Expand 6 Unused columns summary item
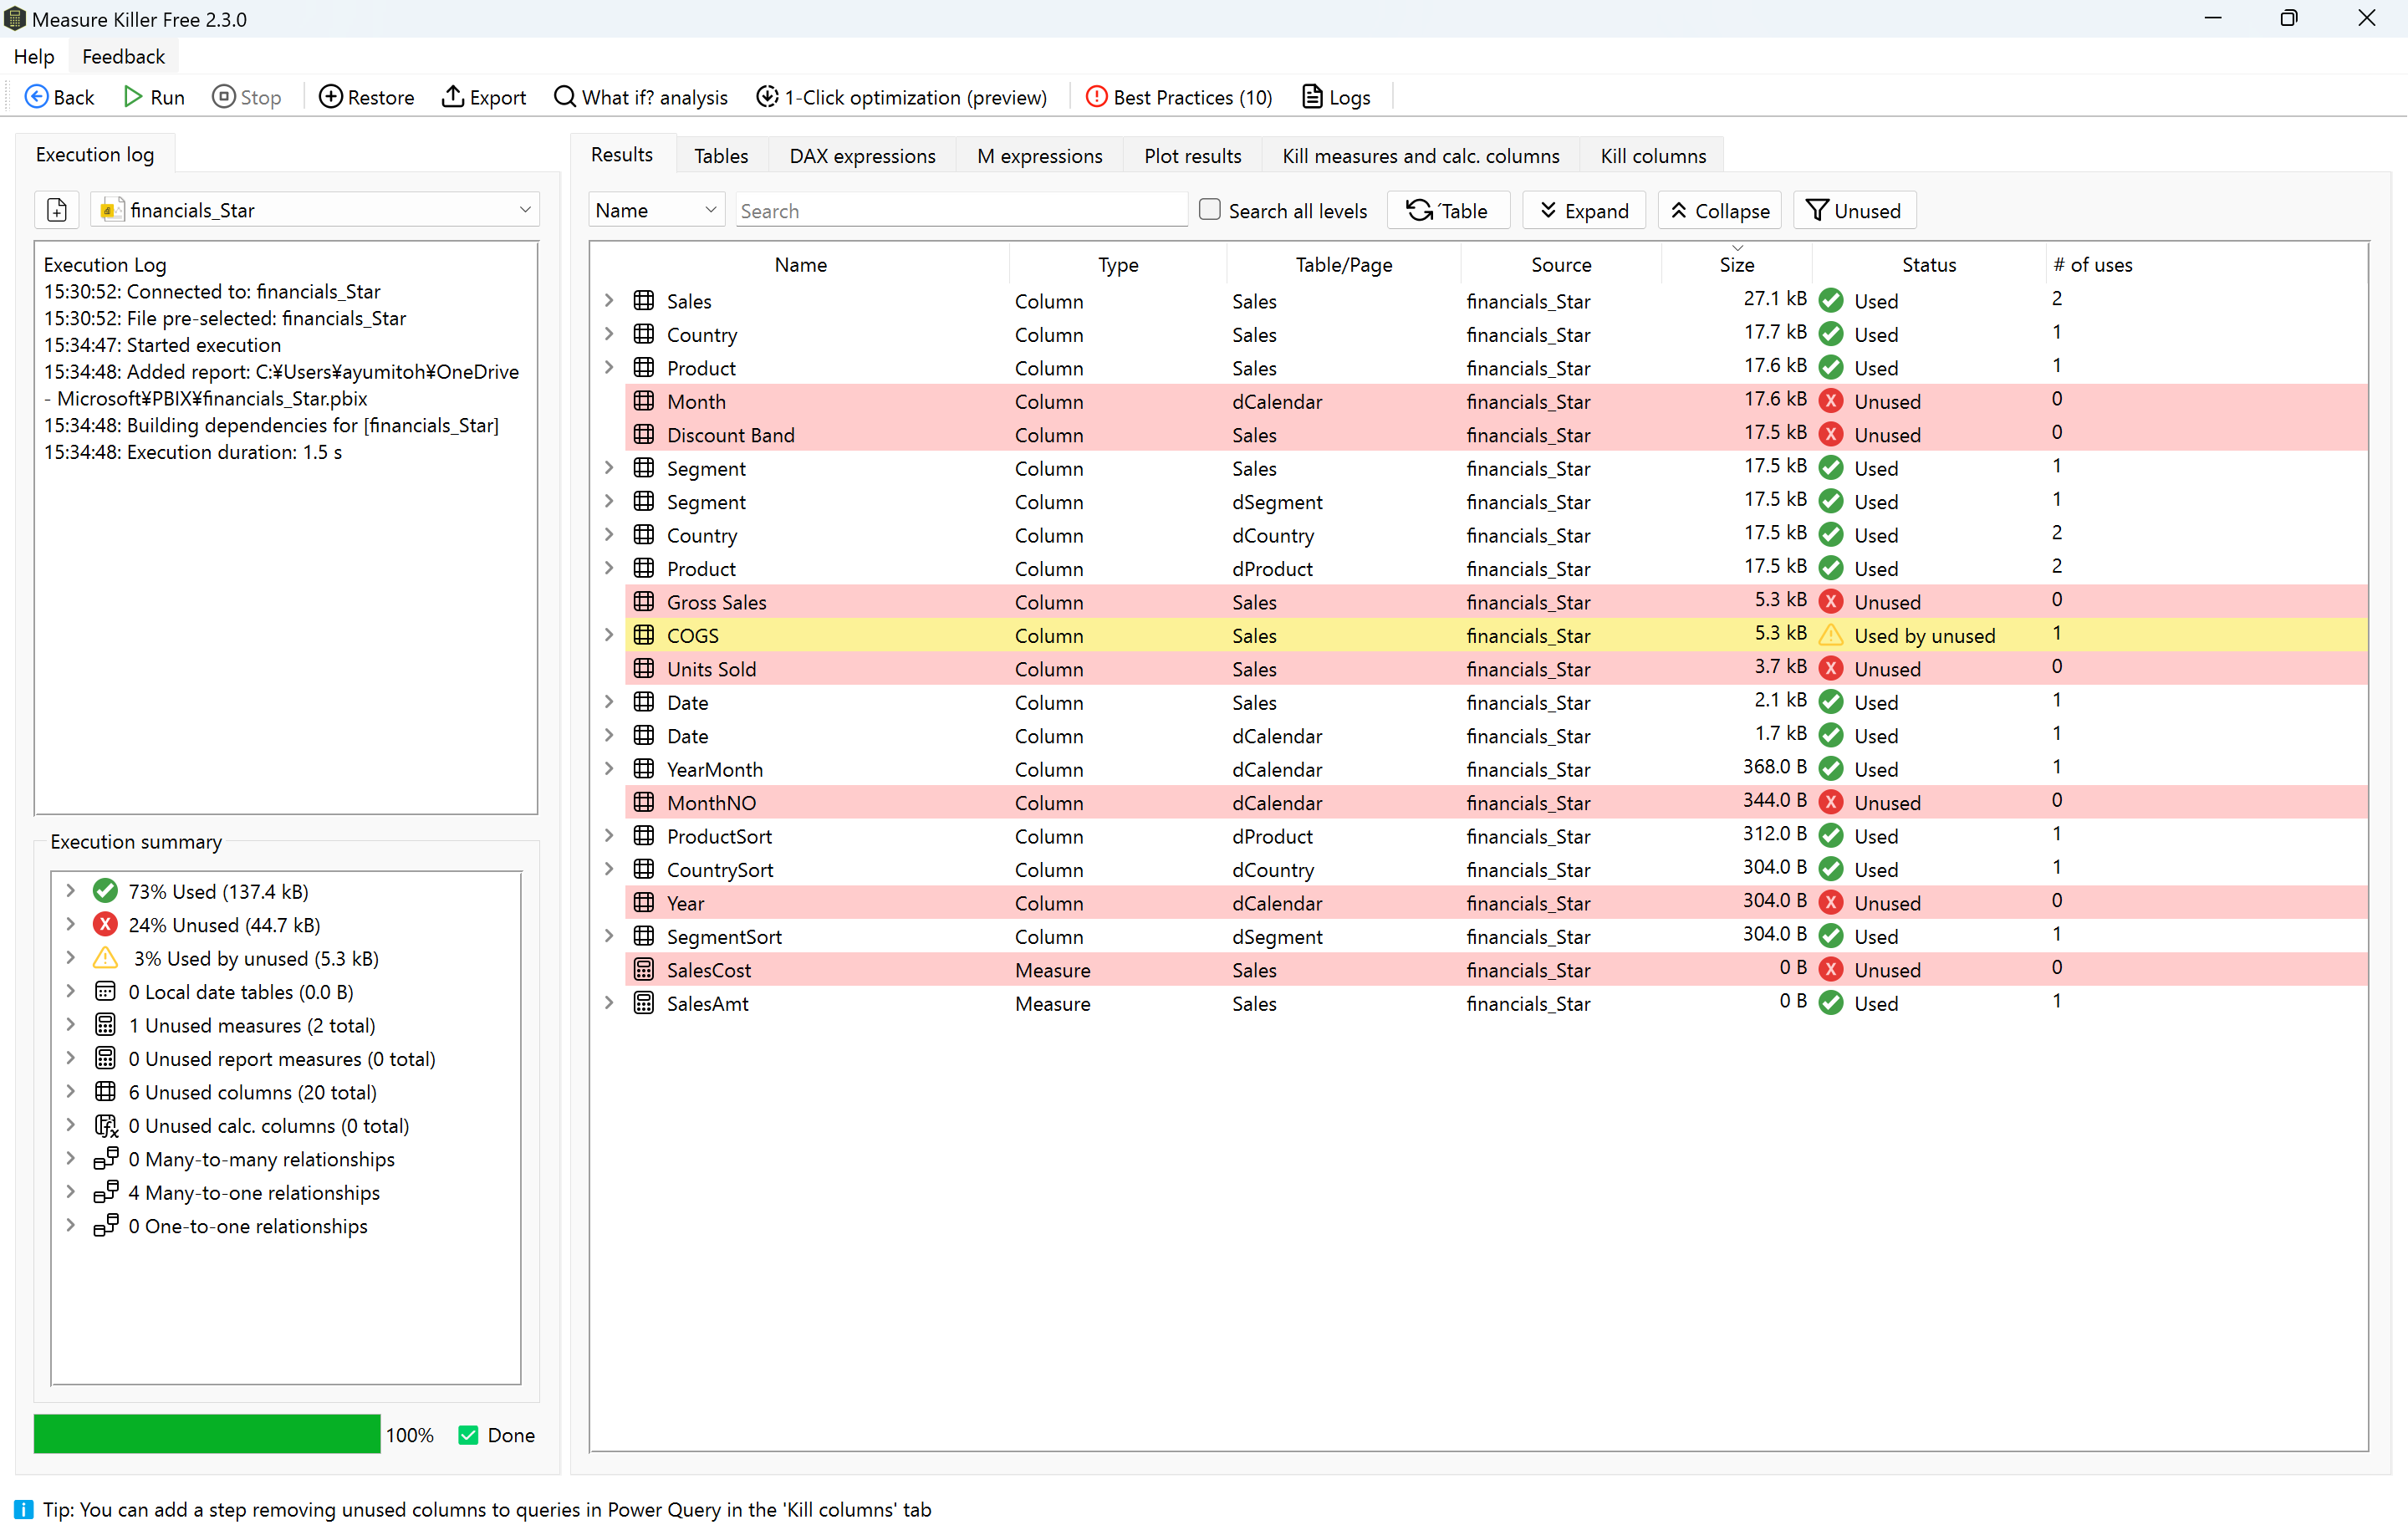Viewport: 2408px width, 1525px height. tap(70, 1092)
